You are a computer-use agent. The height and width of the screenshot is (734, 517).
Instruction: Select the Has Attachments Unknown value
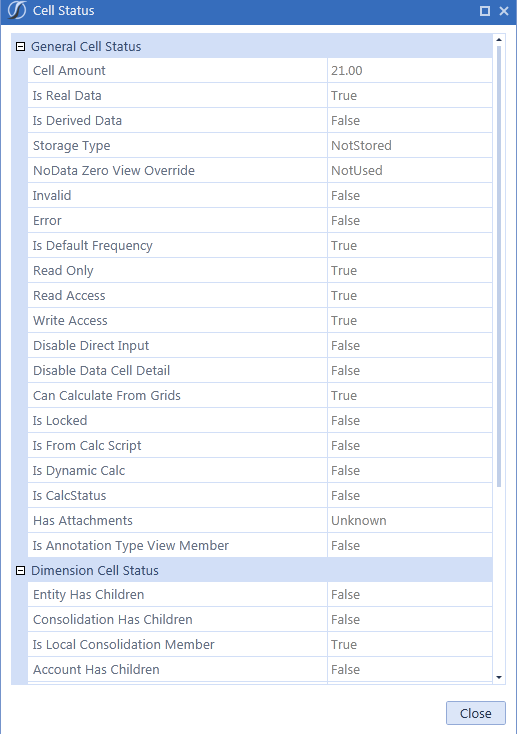tap(359, 521)
